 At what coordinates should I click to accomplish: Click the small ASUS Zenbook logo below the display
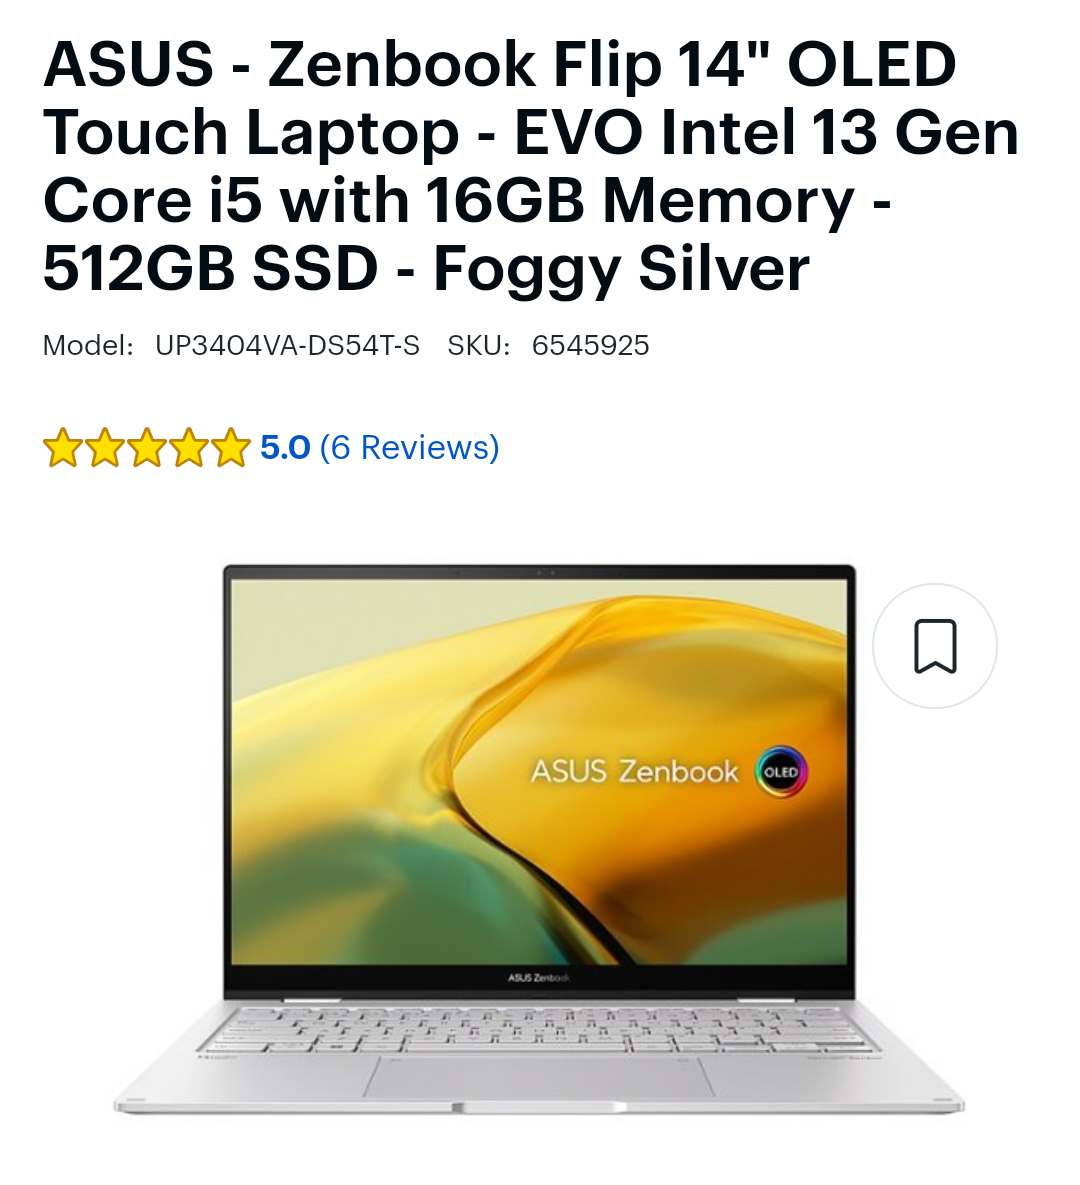(538, 977)
